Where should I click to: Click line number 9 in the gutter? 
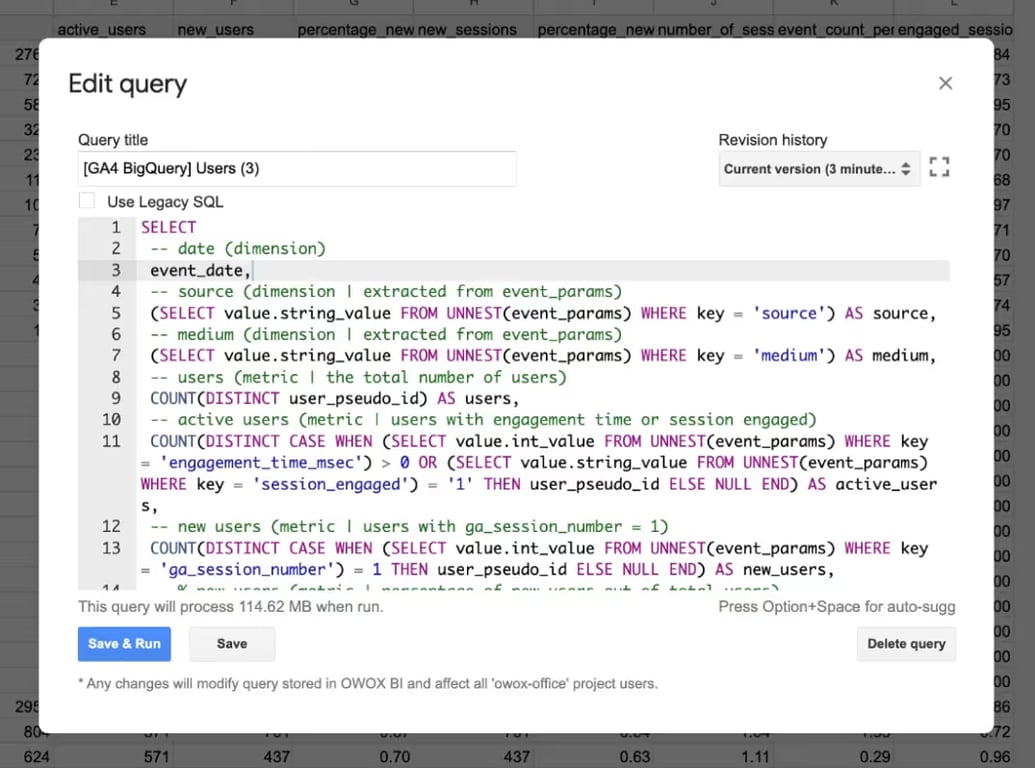pos(116,399)
